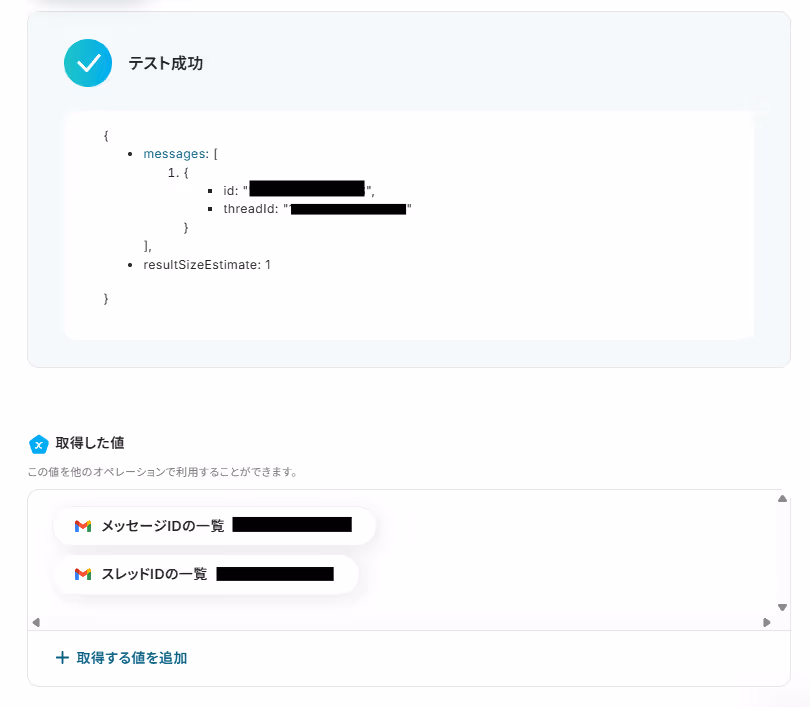Click the scroll left arrow in values panel
Viewport: 810px width, 707px height.
(x=36, y=622)
